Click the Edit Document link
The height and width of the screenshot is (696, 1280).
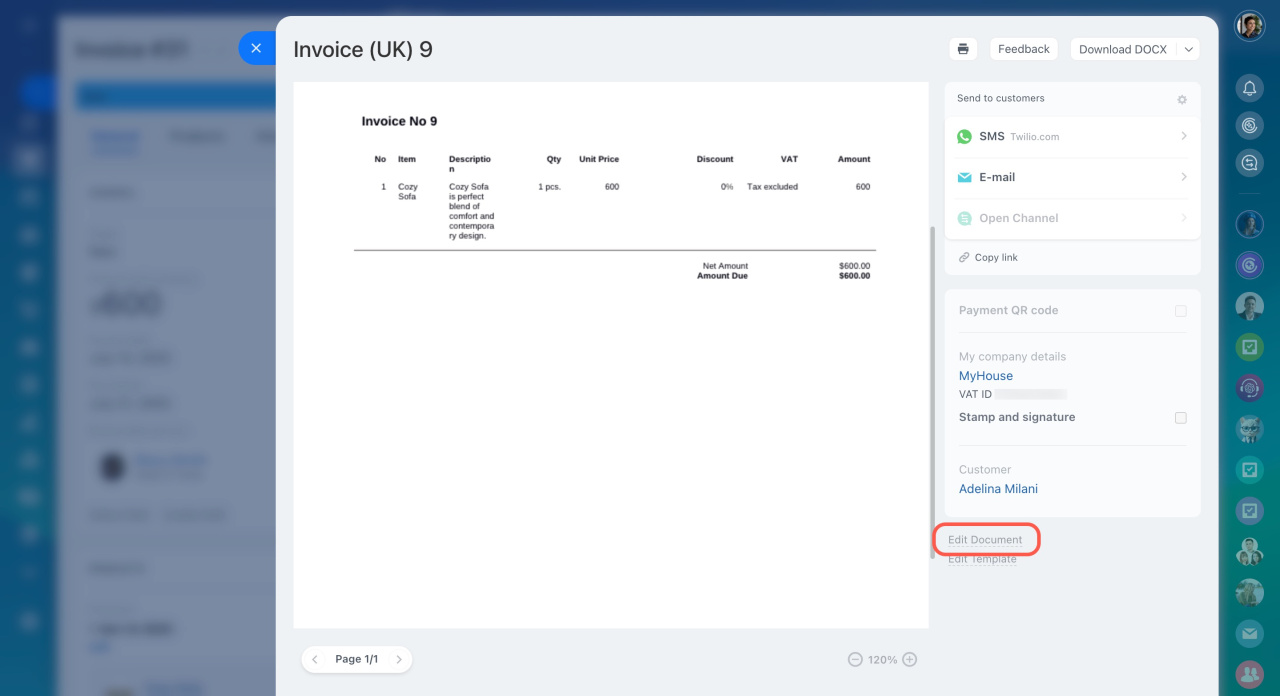click(x=985, y=540)
